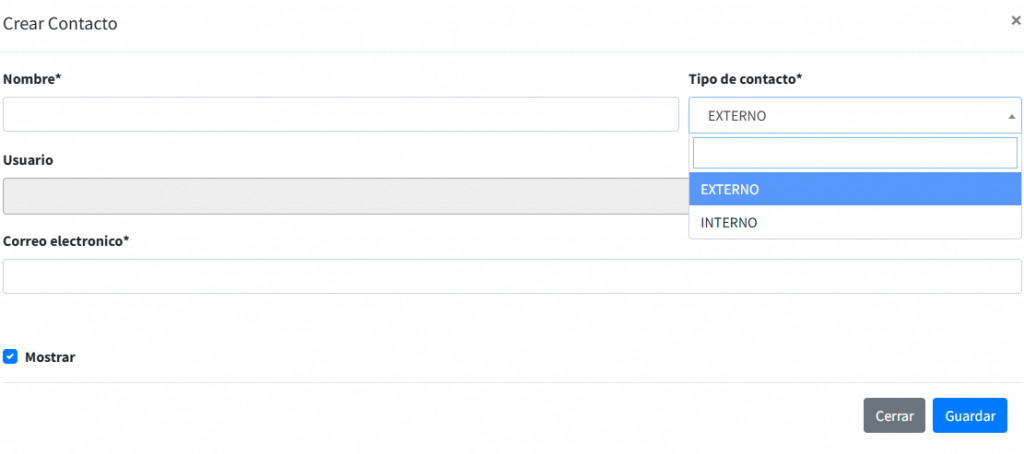Click the Usuario field label
The height and width of the screenshot is (454, 1024).
28,160
